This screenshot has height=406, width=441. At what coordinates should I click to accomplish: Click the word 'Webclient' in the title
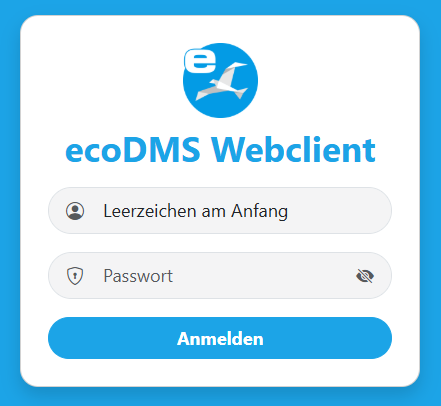[293, 150]
